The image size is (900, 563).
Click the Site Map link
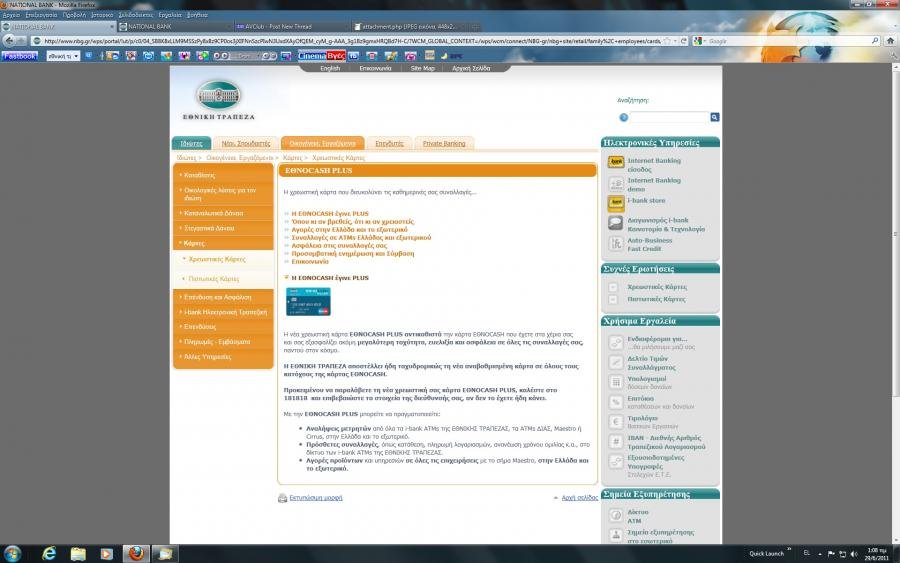pos(422,68)
